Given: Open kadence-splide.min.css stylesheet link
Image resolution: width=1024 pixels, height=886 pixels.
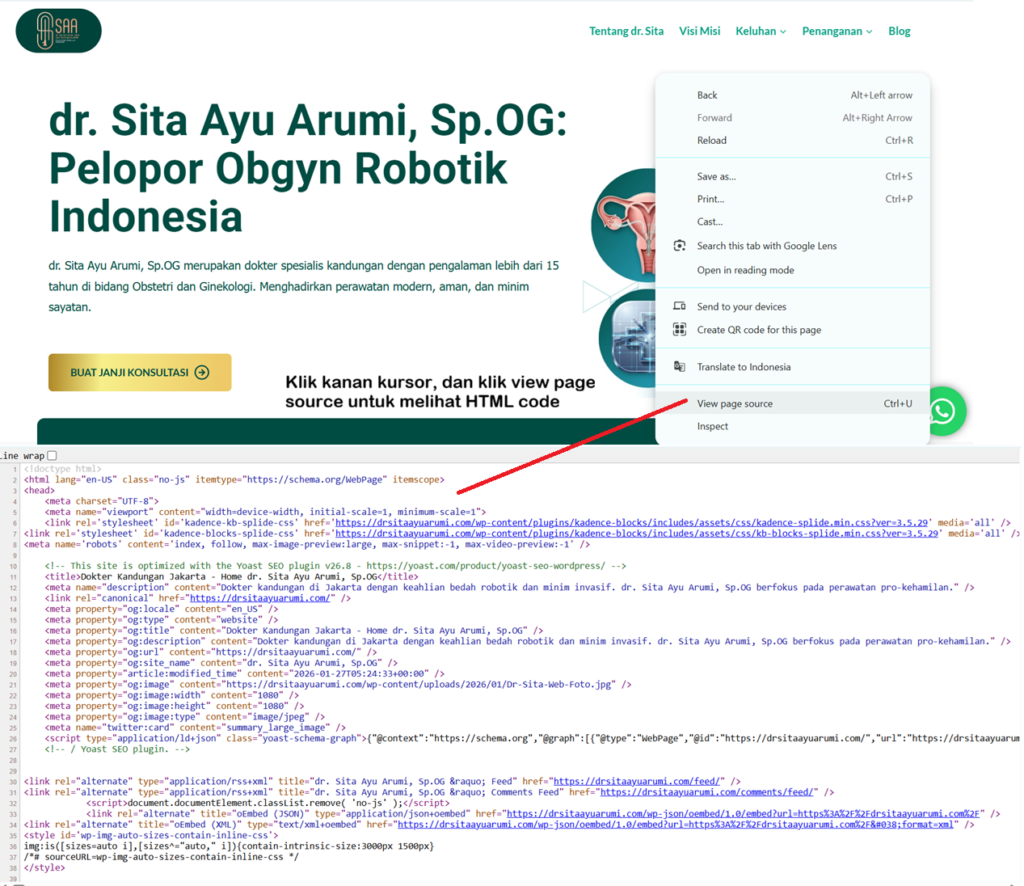Looking at the screenshot, I should point(632,522).
